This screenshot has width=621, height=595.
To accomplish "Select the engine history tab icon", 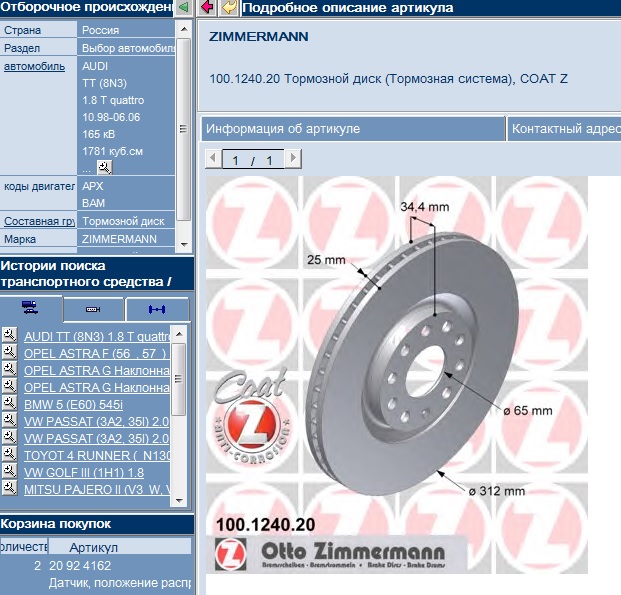I will coord(93,309).
